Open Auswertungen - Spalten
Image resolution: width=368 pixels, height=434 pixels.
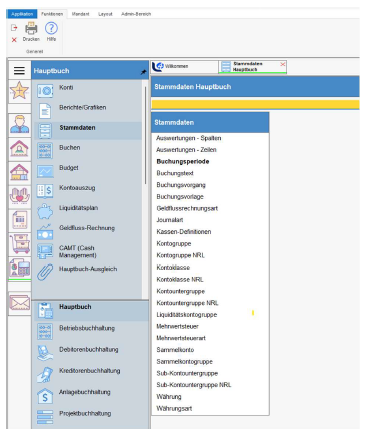(189, 138)
